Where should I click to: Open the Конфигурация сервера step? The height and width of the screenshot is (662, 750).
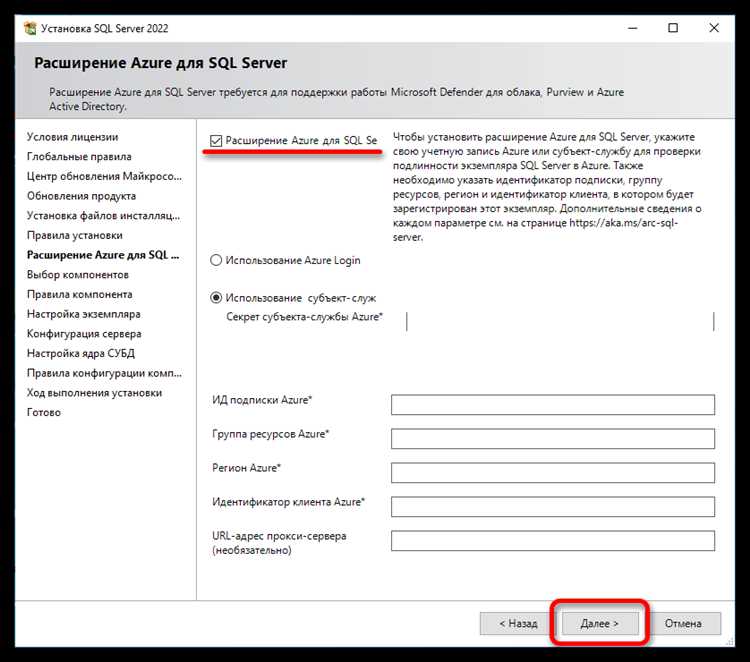point(84,334)
